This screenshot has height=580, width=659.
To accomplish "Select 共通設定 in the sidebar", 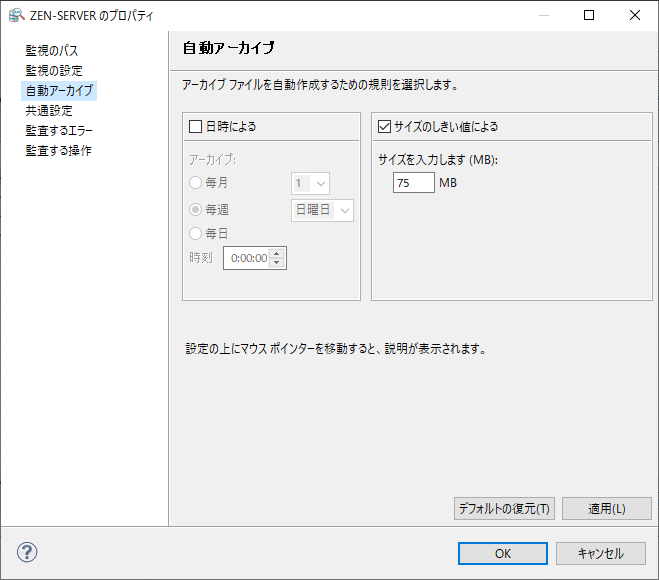I will click(49, 110).
